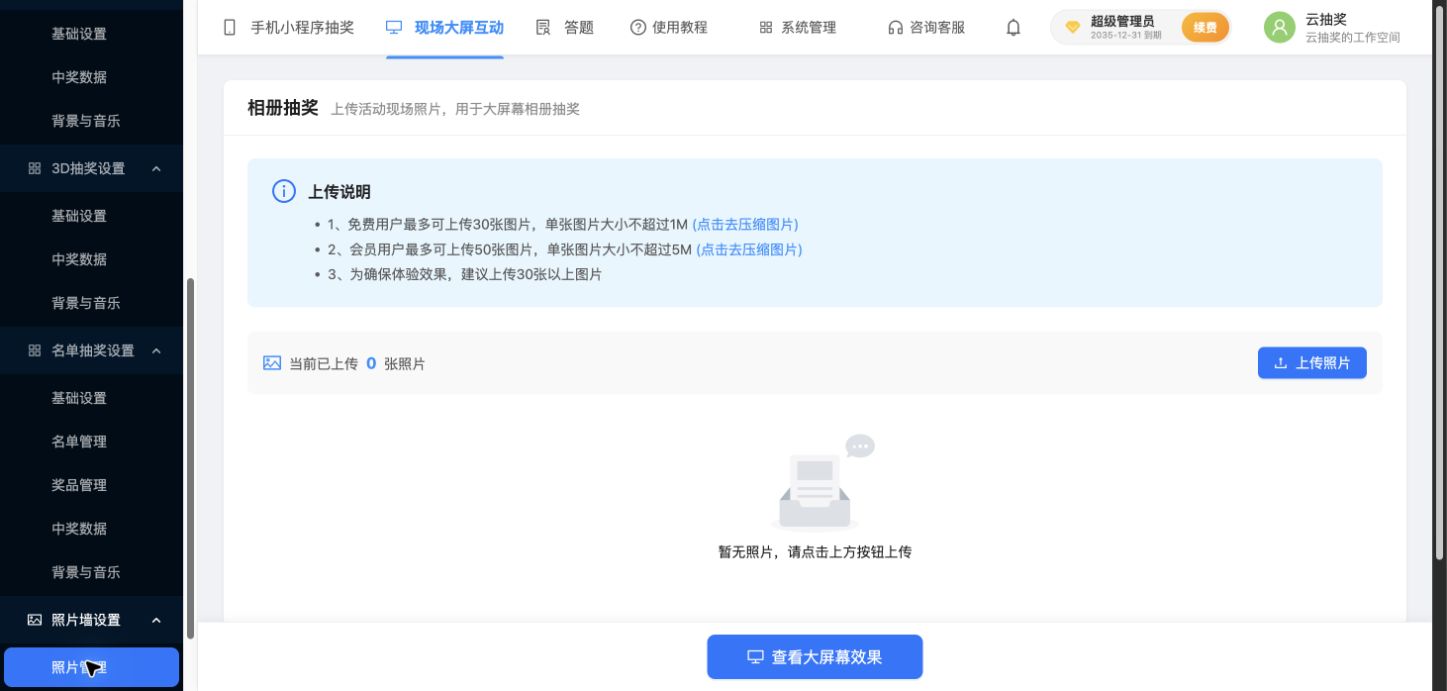Click the phone icon beside 手机小程序抽奖
The height and width of the screenshot is (691, 1447).
(x=230, y=28)
